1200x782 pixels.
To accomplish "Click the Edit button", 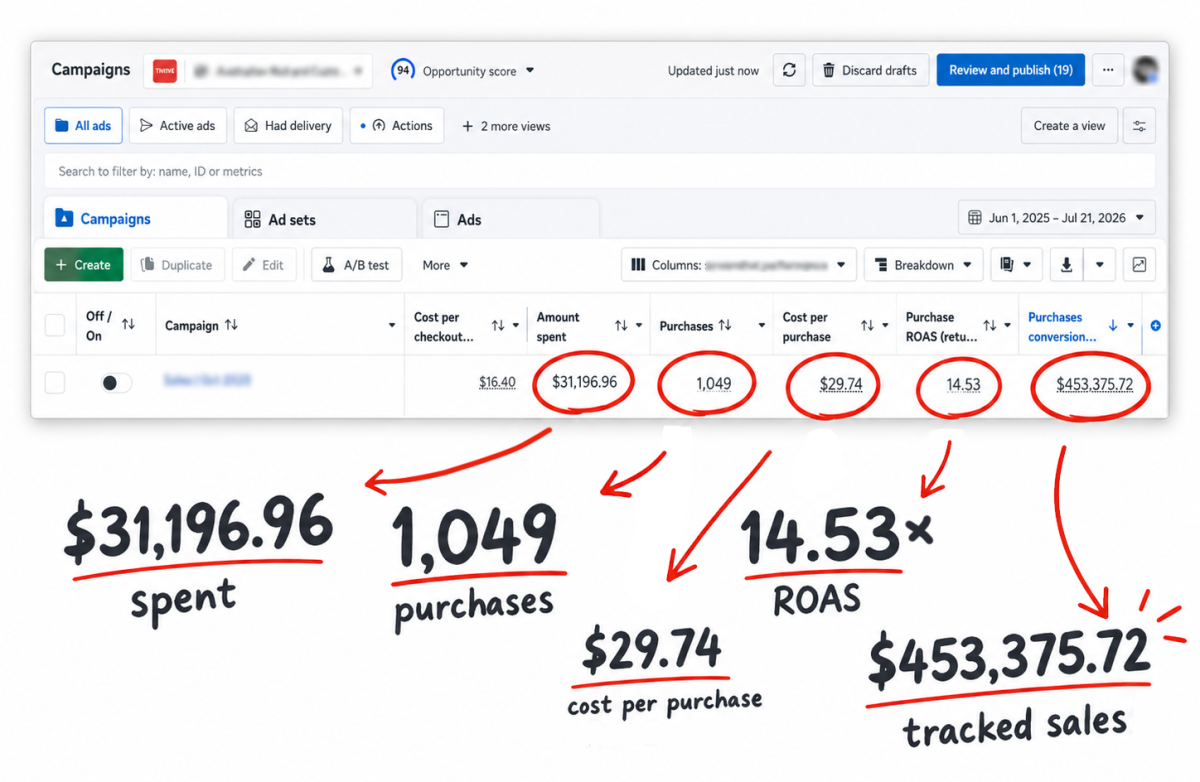I will coord(264,265).
